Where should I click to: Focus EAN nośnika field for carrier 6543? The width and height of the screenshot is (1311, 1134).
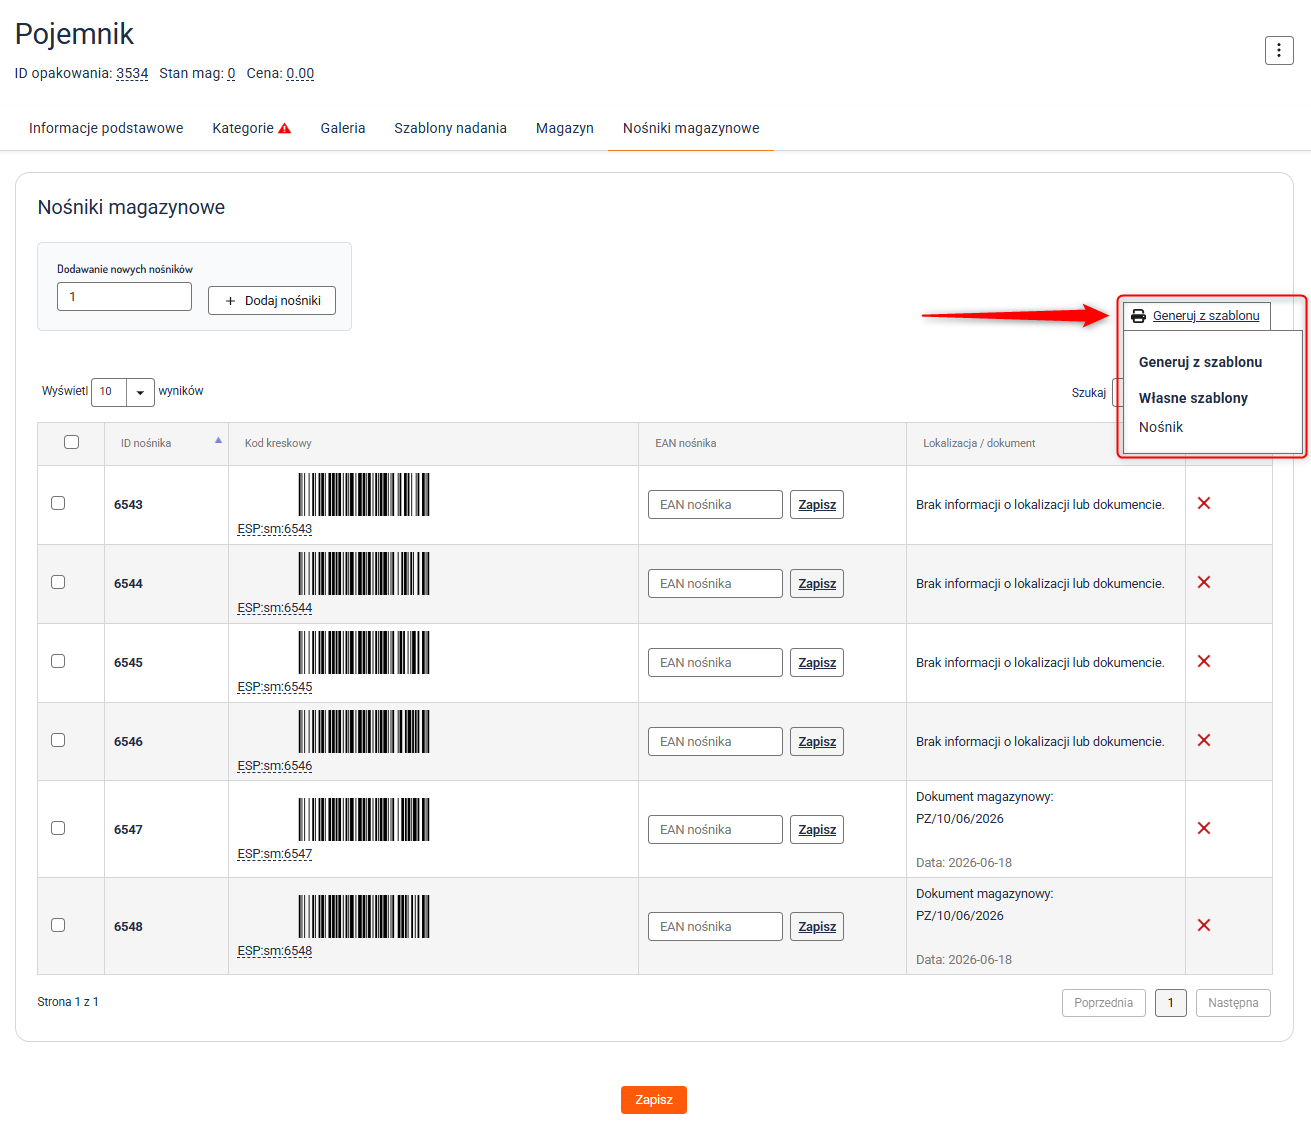click(x=715, y=505)
